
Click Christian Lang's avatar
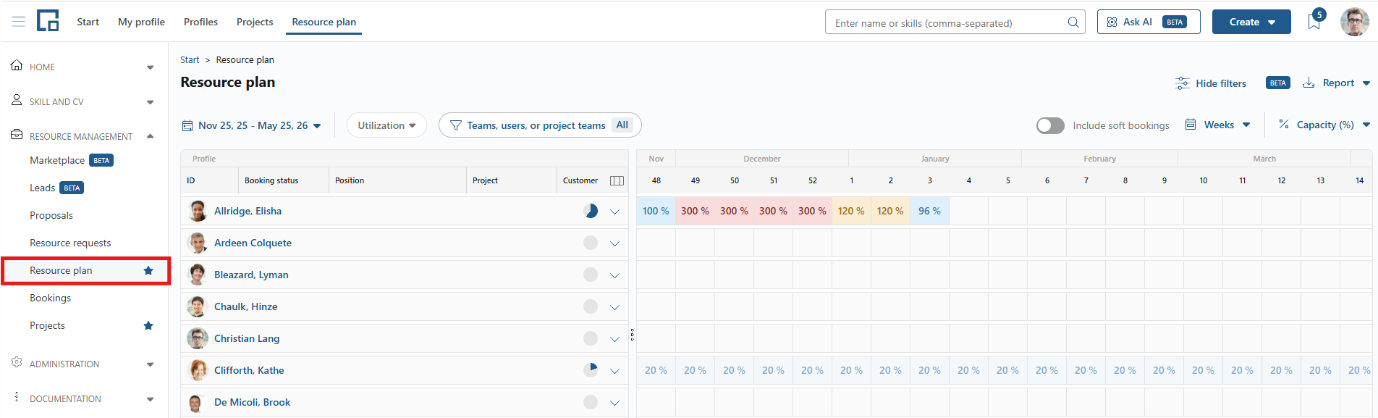point(198,338)
